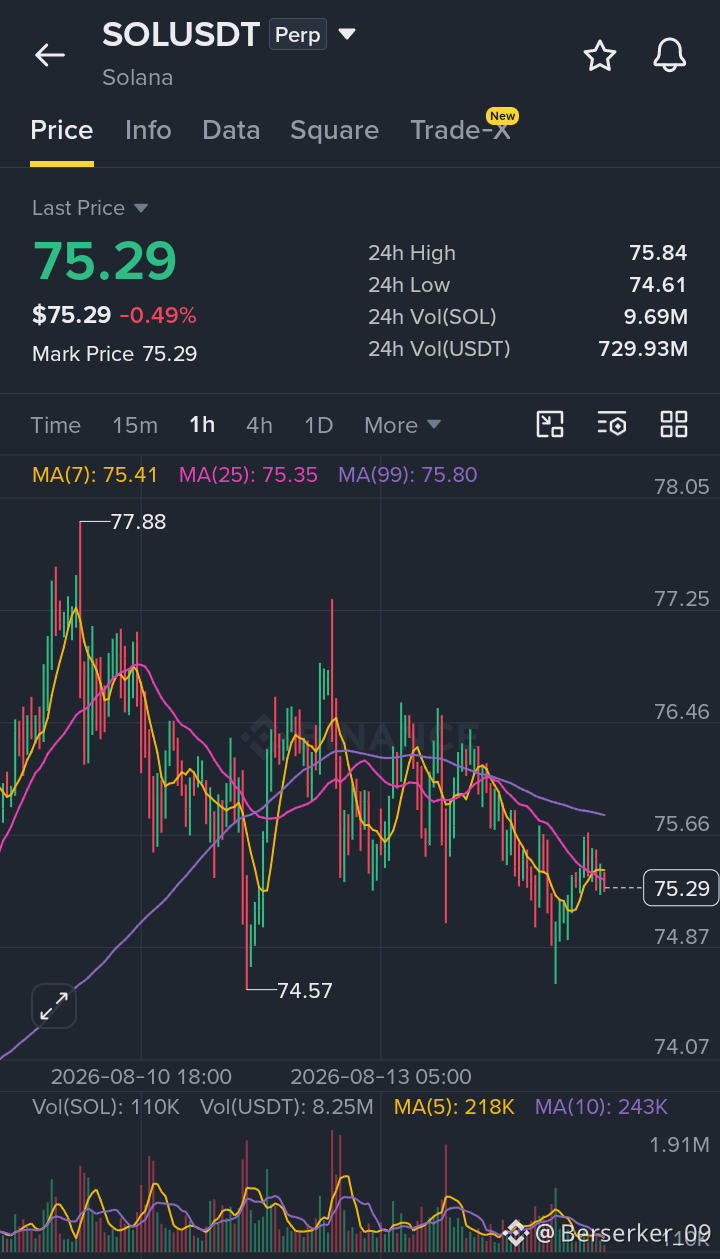The width and height of the screenshot is (720, 1259).
Task: Select the Time chart interval
Action: pos(56,425)
